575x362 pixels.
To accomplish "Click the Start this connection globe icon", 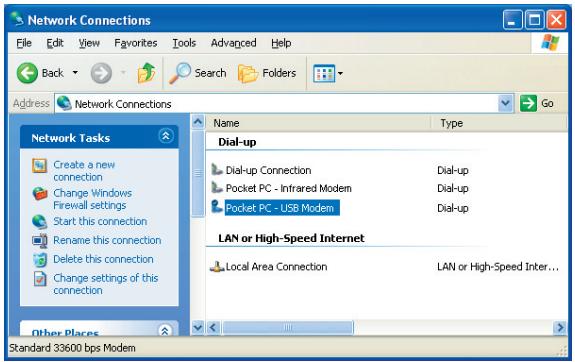I will click(x=40, y=222).
